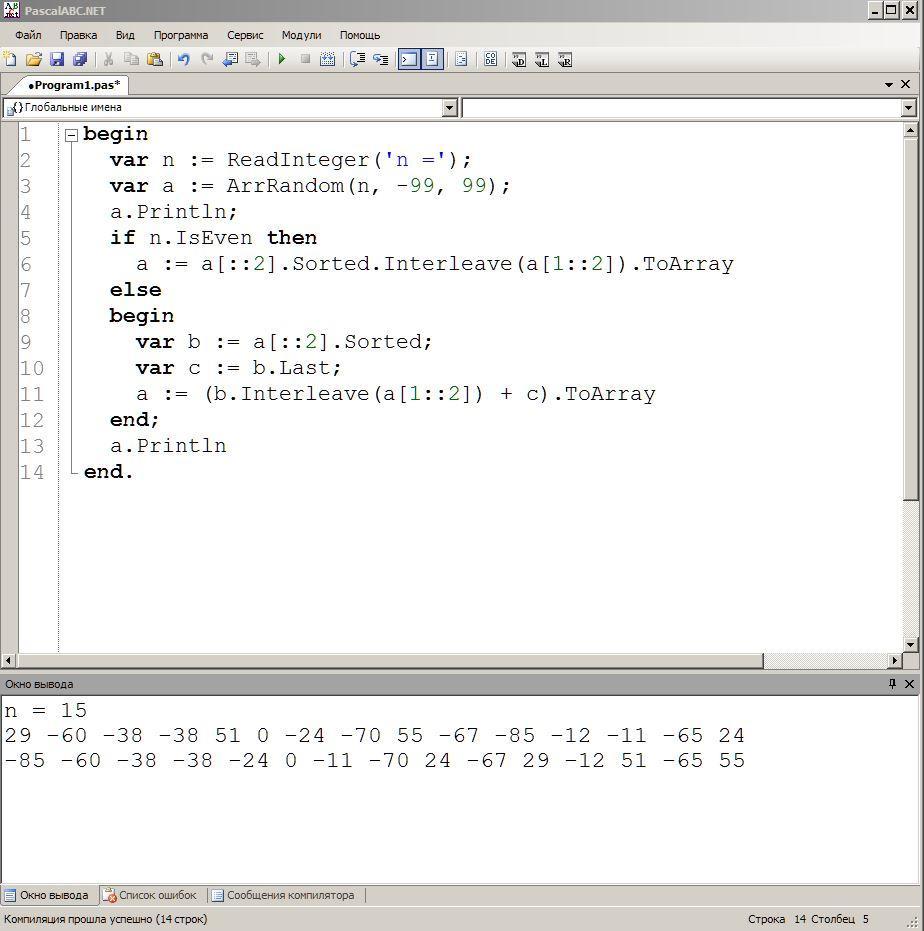Click the step over debug icon

pos(357,59)
